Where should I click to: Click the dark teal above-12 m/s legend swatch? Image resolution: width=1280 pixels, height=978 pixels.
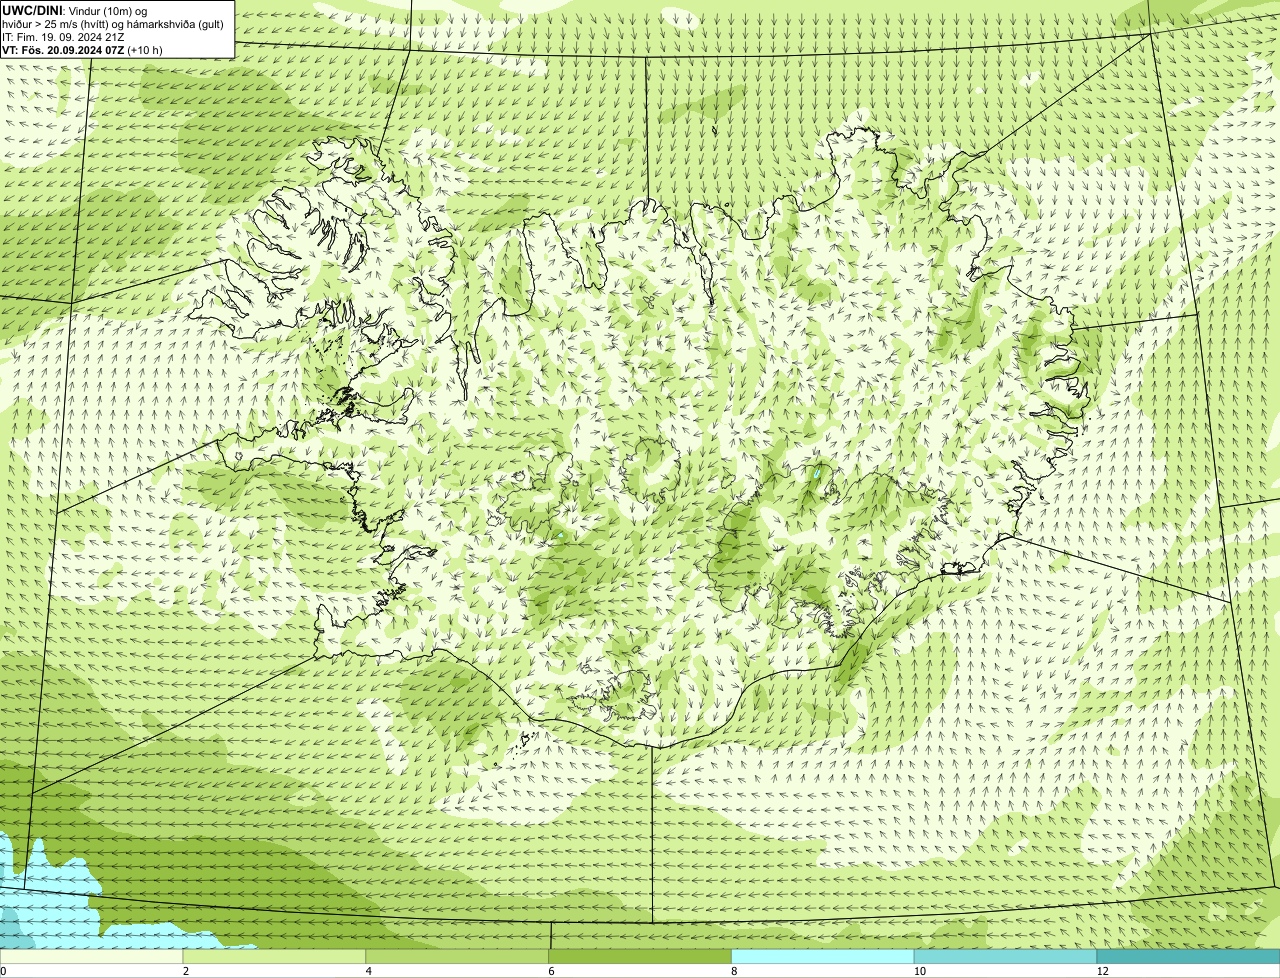pyautogui.click(x=1188, y=956)
